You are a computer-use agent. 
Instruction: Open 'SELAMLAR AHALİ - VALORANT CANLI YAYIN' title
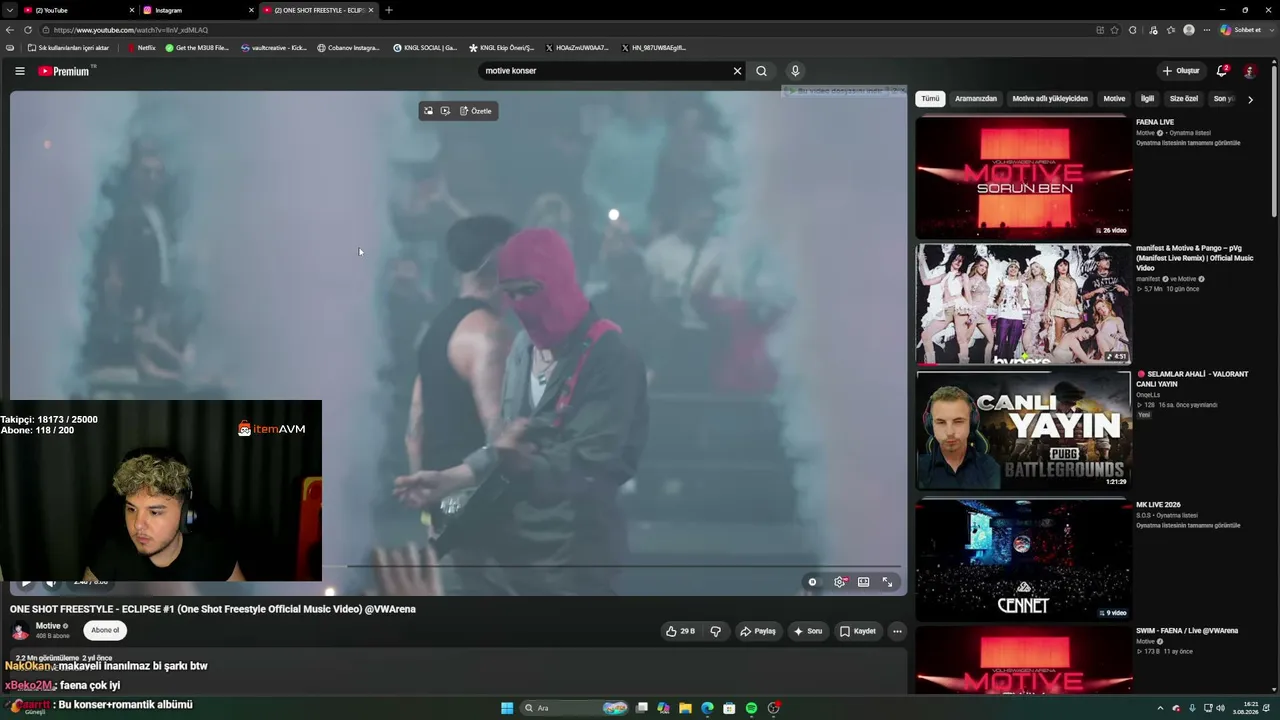click(1192, 379)
